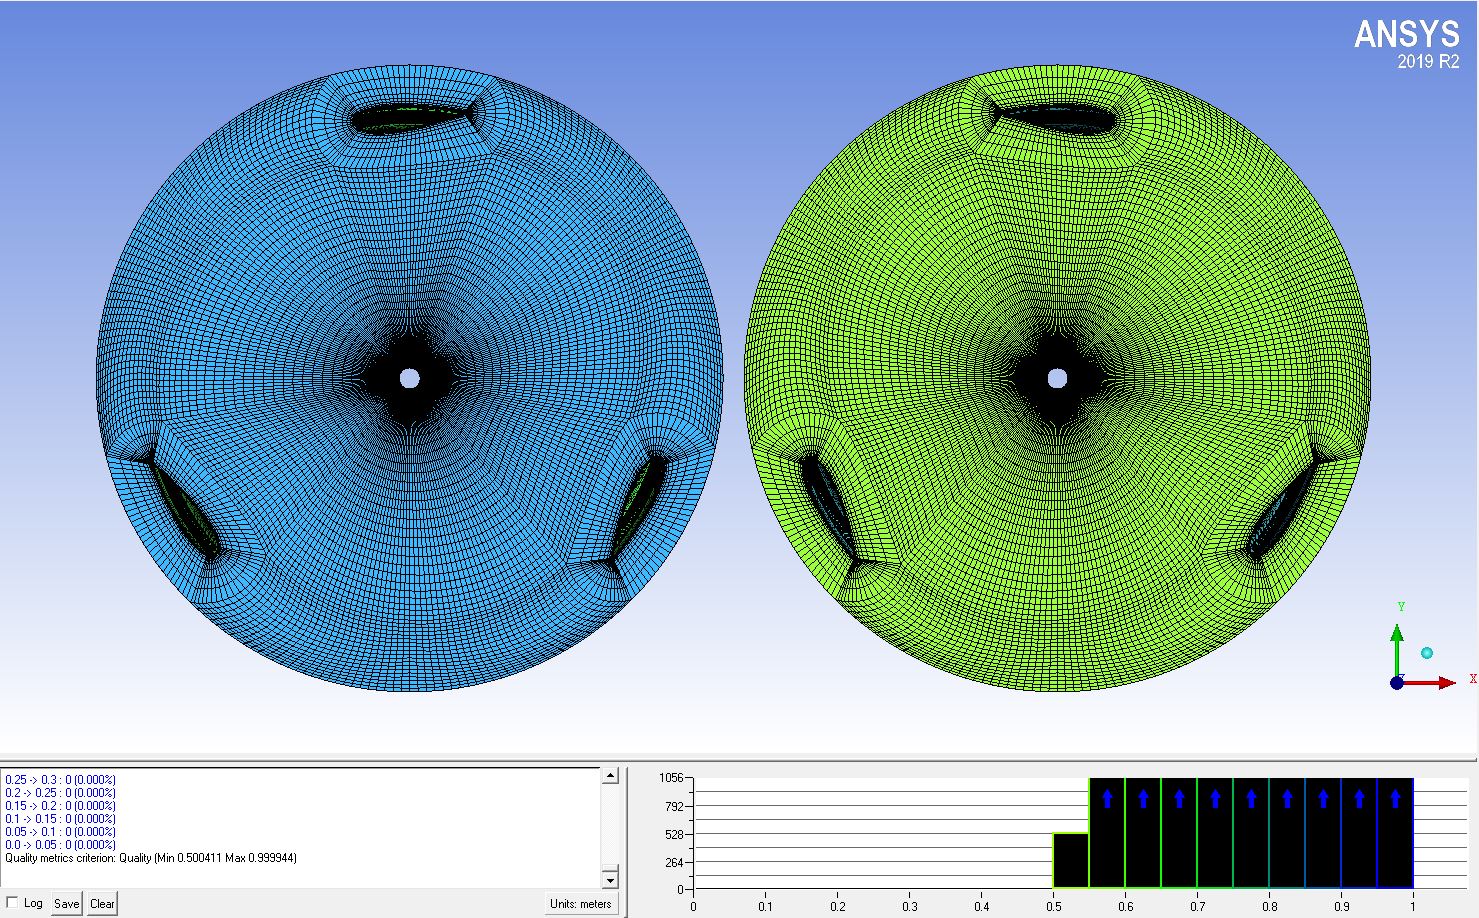Screen dimensions: 1479x918
Task: Click the 0.1 label on histogram horizontal axis
Action: coord(765,907)
